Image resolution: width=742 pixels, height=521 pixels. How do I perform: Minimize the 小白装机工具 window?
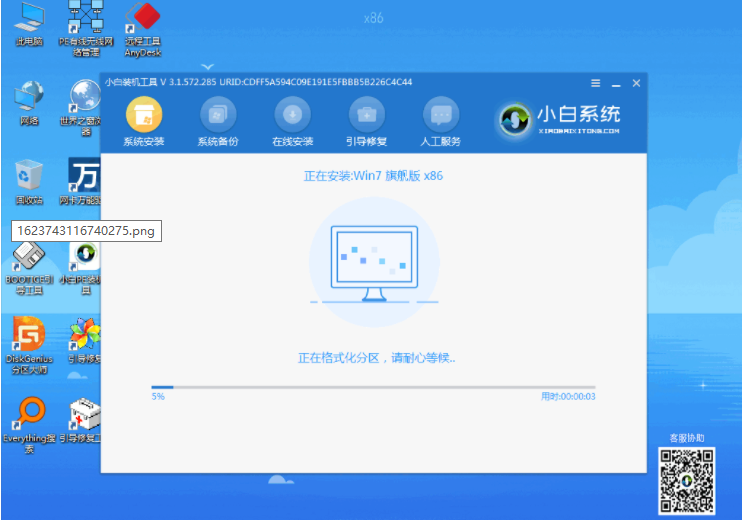pos(616,84)
